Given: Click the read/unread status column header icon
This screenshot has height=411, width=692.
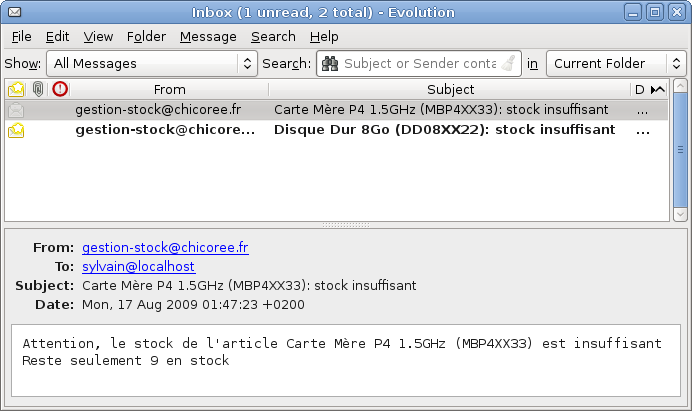Looking at the screenshot, I should point(16,89).
